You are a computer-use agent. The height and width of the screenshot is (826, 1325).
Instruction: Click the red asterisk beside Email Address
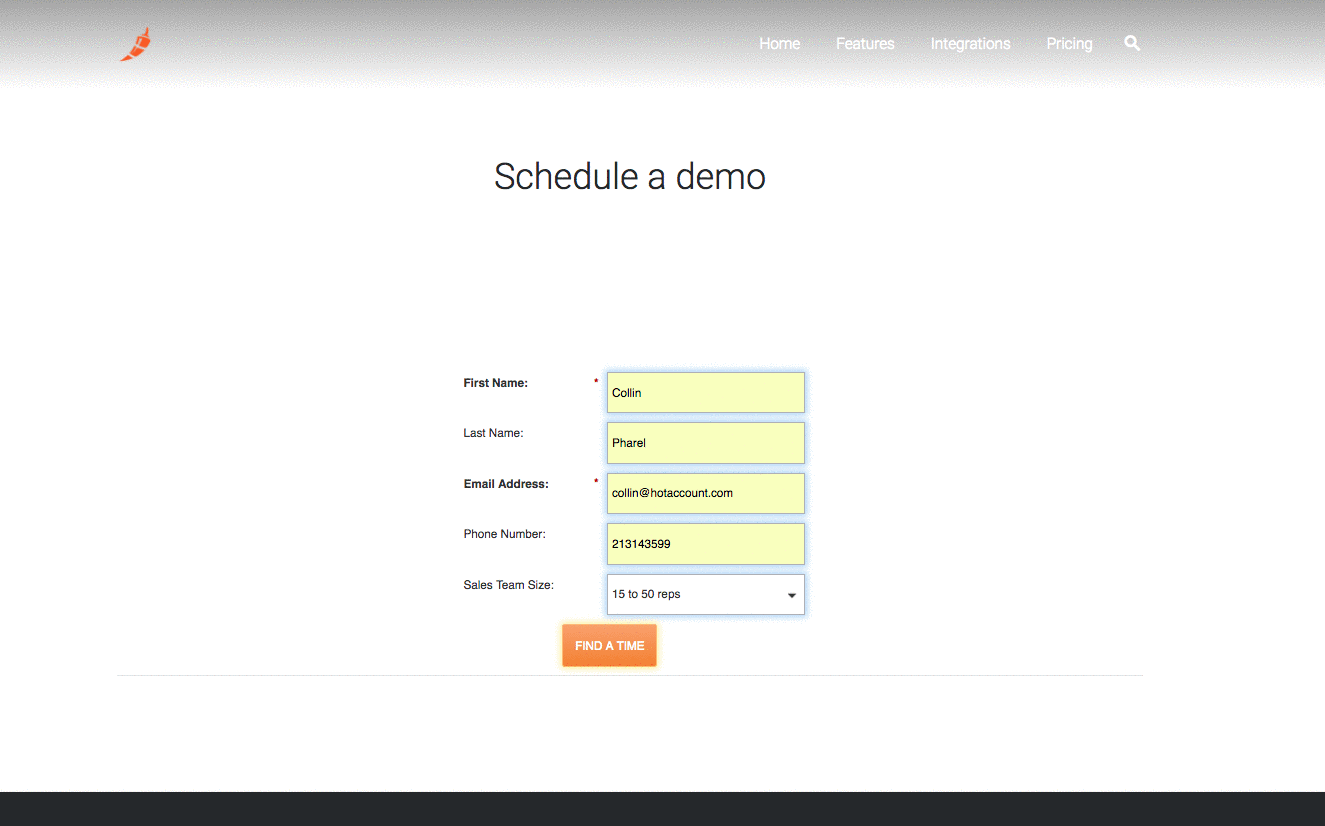point(596,483)
